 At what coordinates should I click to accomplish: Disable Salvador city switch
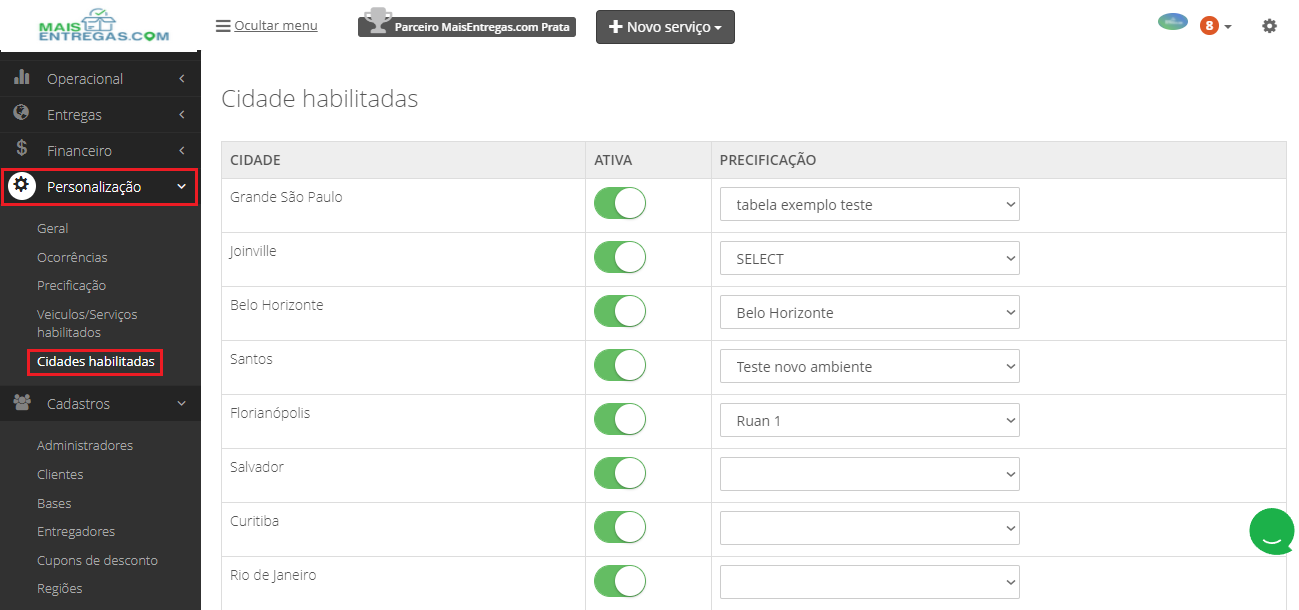(620, 474)
